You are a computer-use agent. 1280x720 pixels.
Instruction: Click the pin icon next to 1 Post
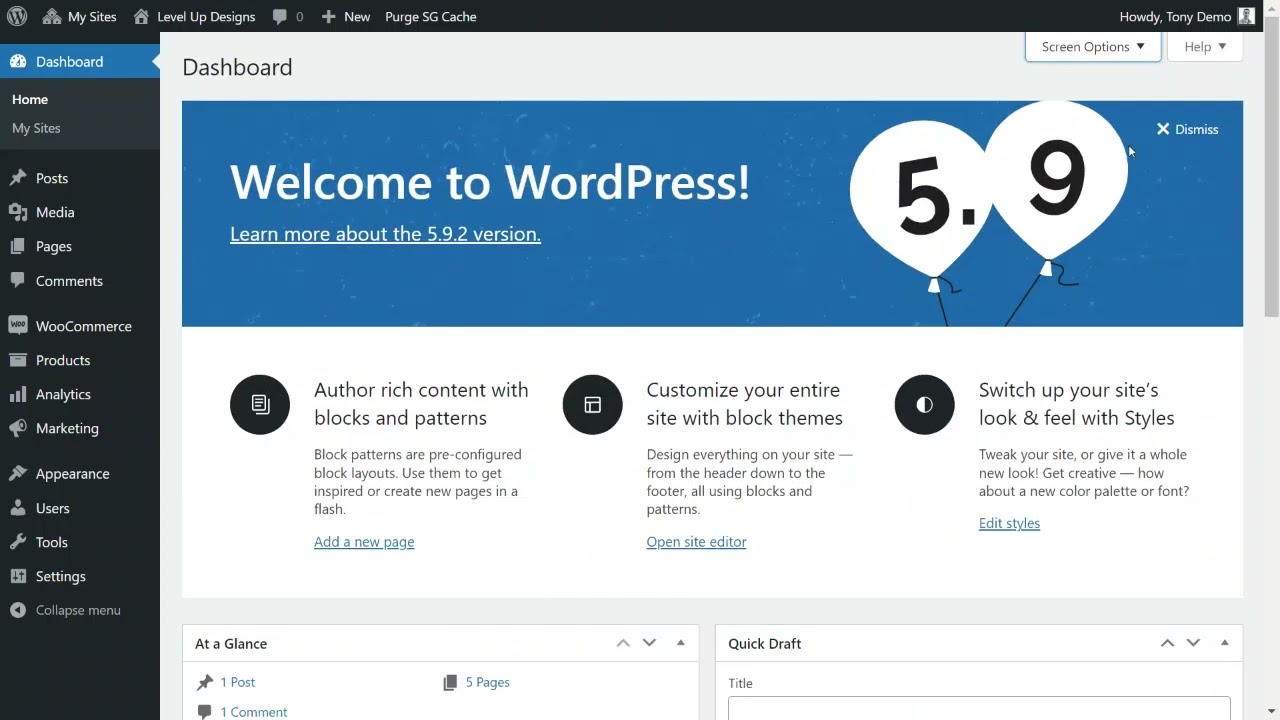205,682
